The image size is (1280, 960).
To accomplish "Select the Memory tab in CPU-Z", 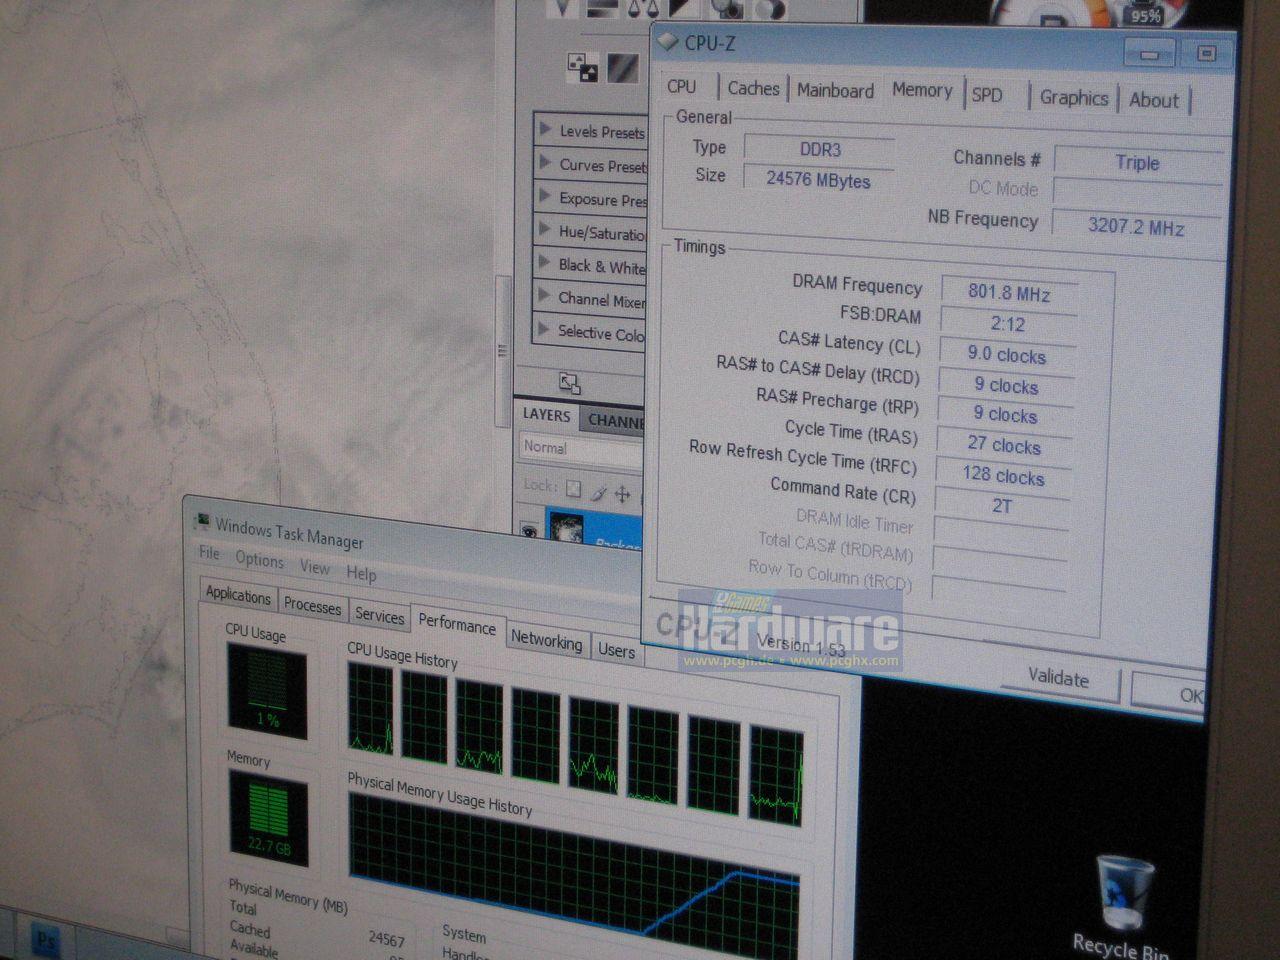I will 922,90.
